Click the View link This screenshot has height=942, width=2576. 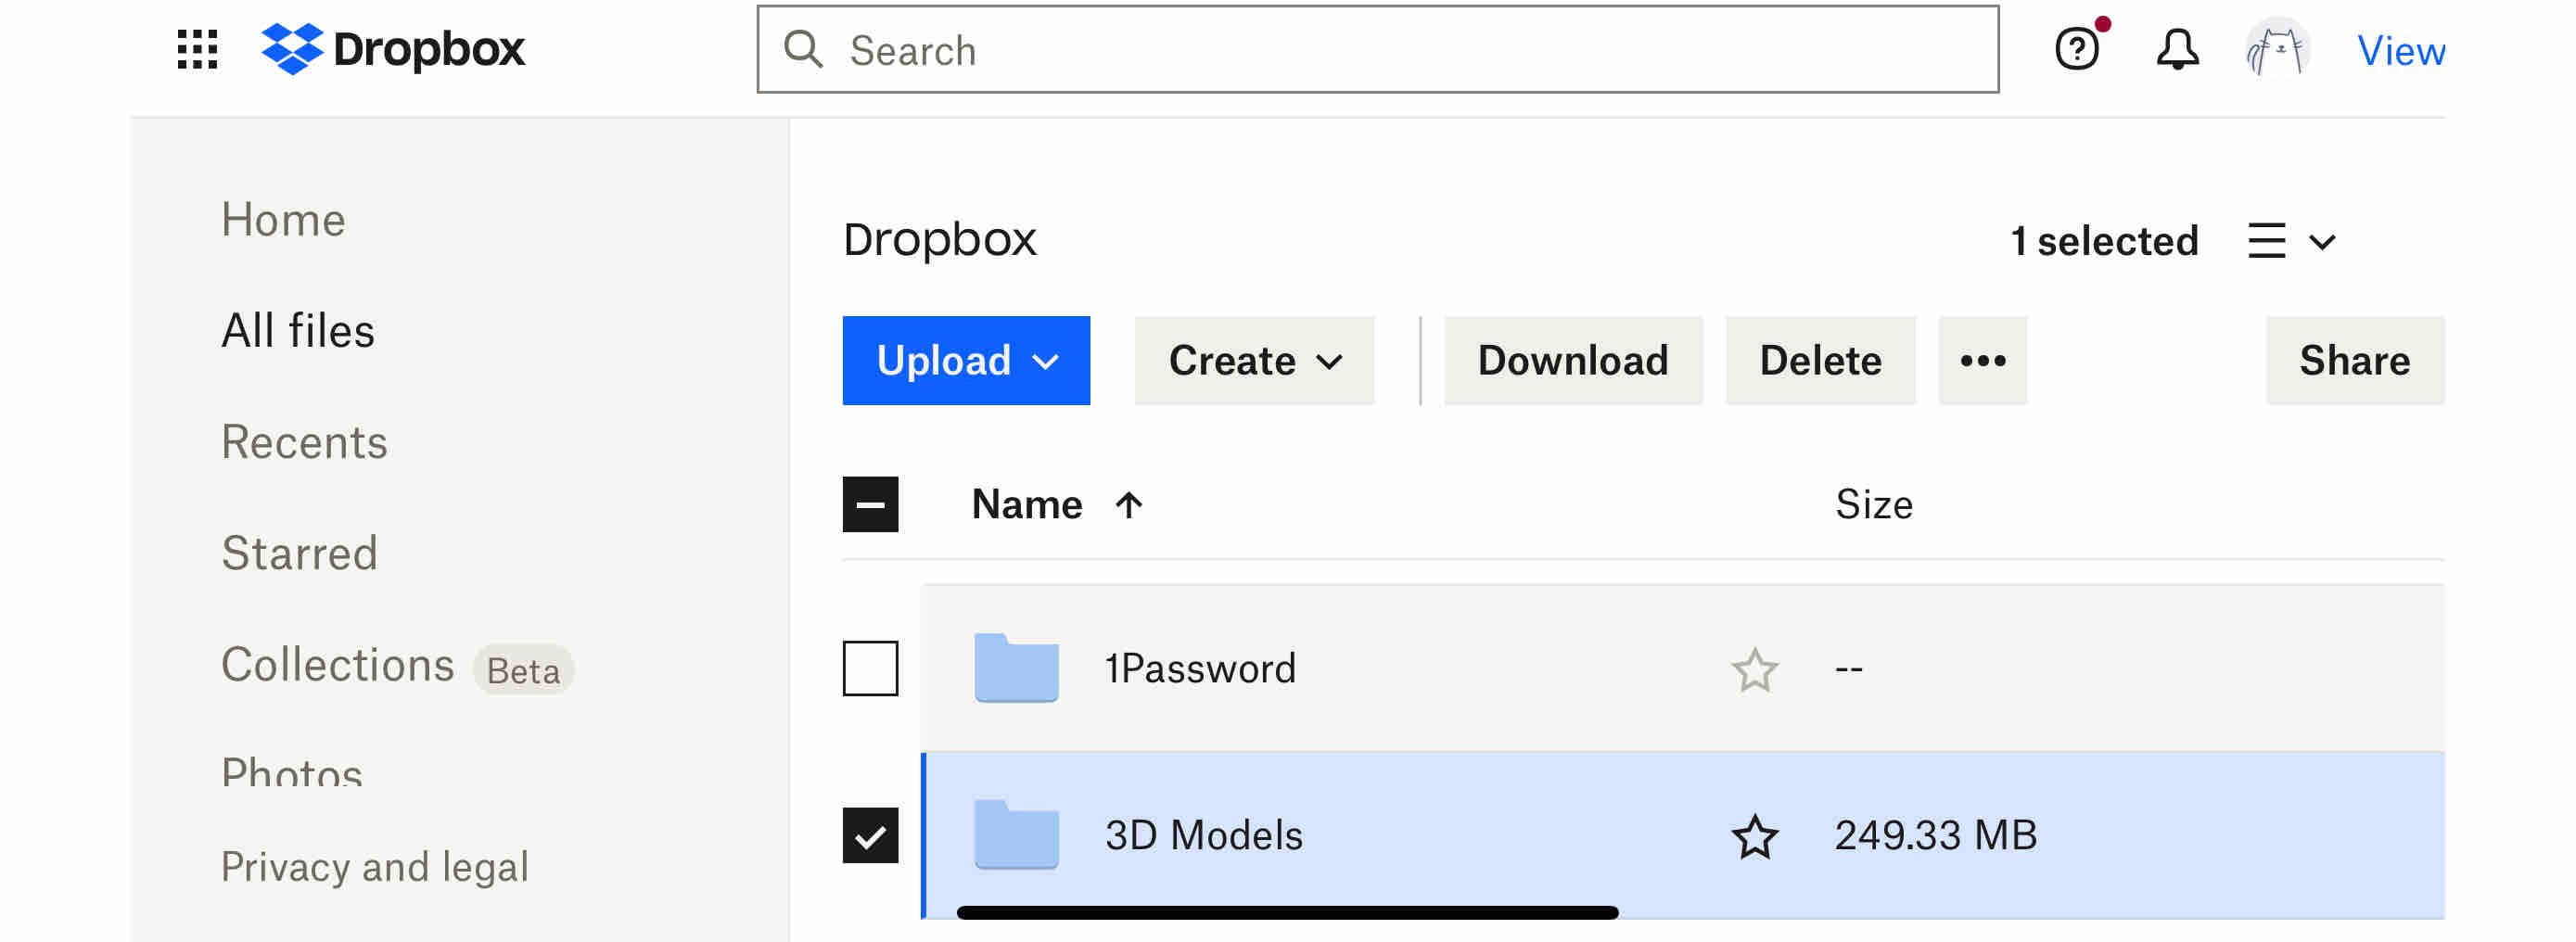pos(2400,50)
